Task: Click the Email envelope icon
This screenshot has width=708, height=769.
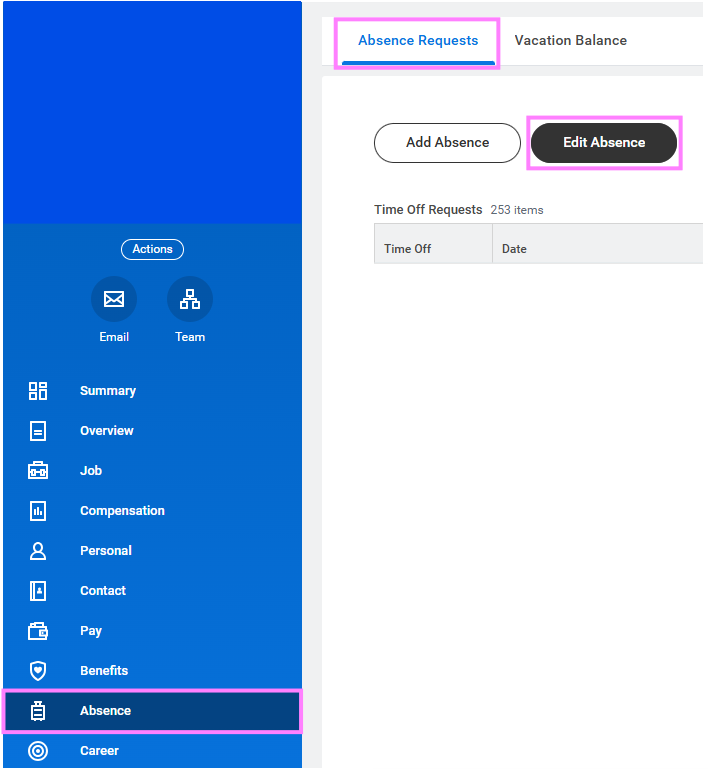Action: (114, 299)
